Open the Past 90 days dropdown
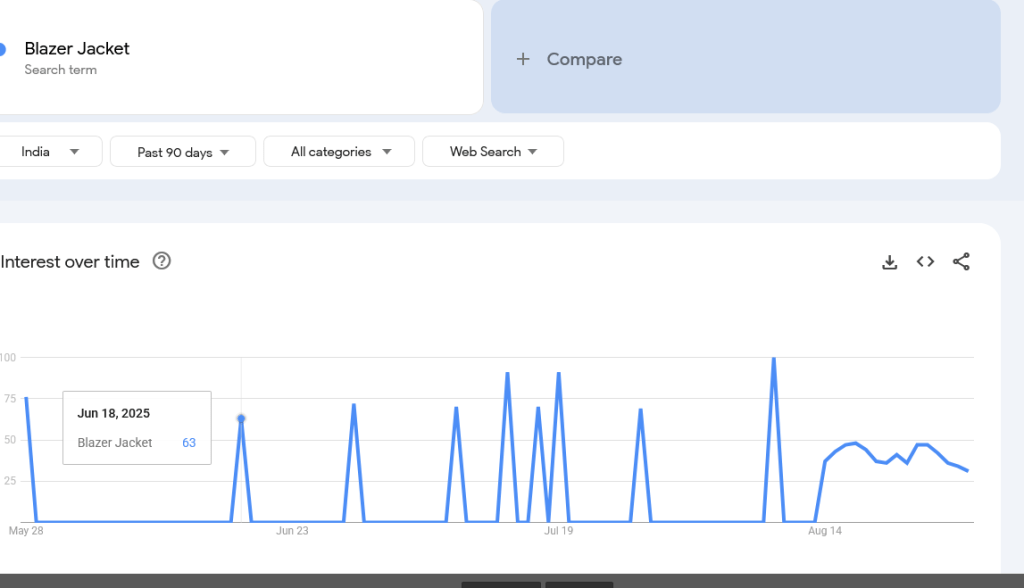This screenshot has width=1024, height=588. (183, 152)
